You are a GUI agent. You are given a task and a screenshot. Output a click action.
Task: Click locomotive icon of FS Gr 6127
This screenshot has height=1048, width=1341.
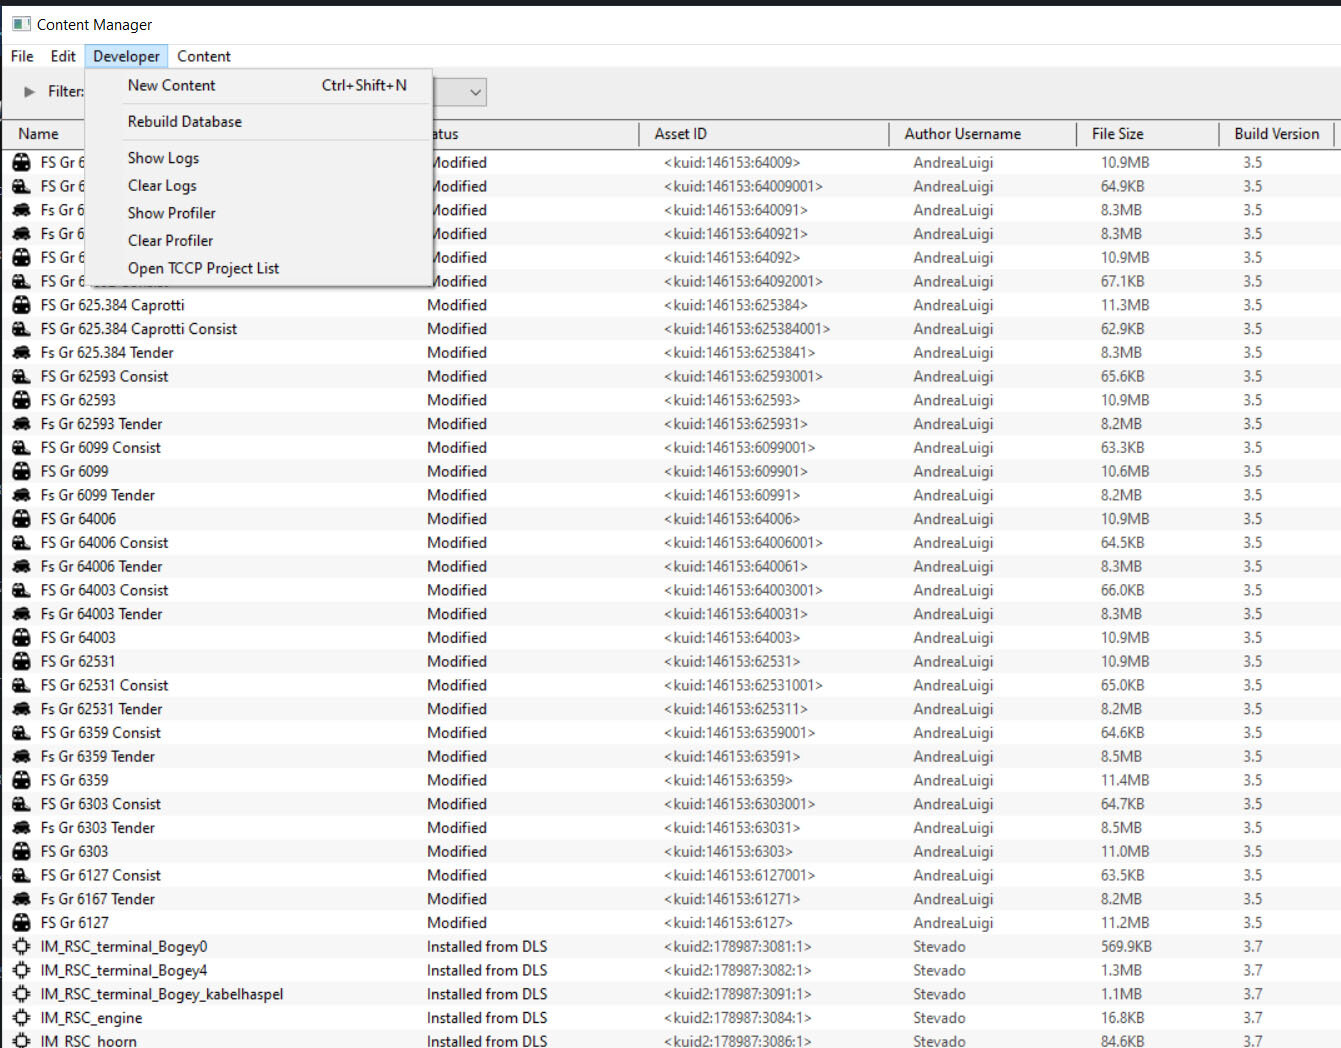pyautogui.click(x=21, y=923)
